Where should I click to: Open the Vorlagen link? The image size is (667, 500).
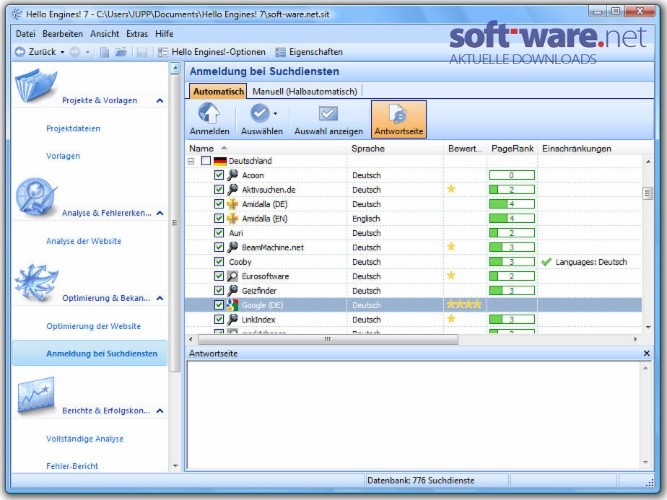pyautogui.click(x=63, y=156)
